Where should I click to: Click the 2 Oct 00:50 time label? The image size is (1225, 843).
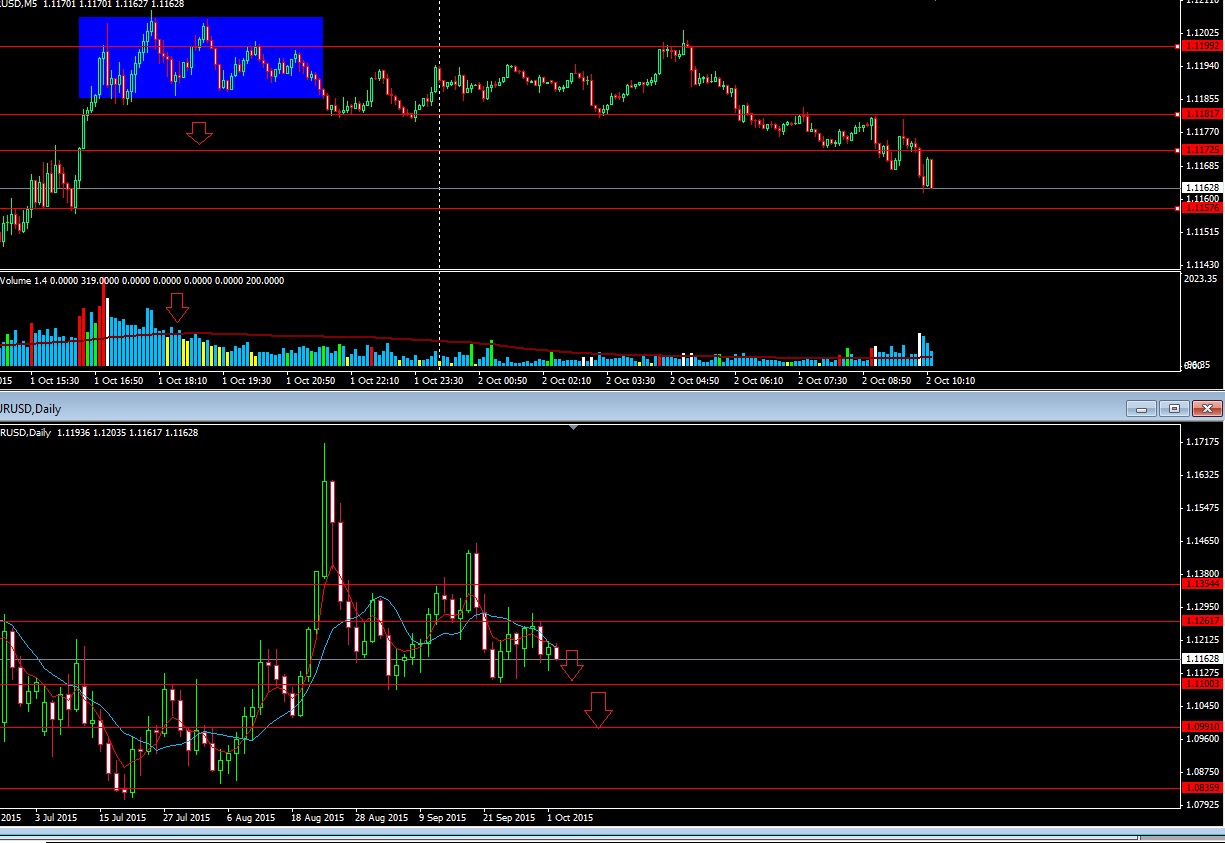503,381
